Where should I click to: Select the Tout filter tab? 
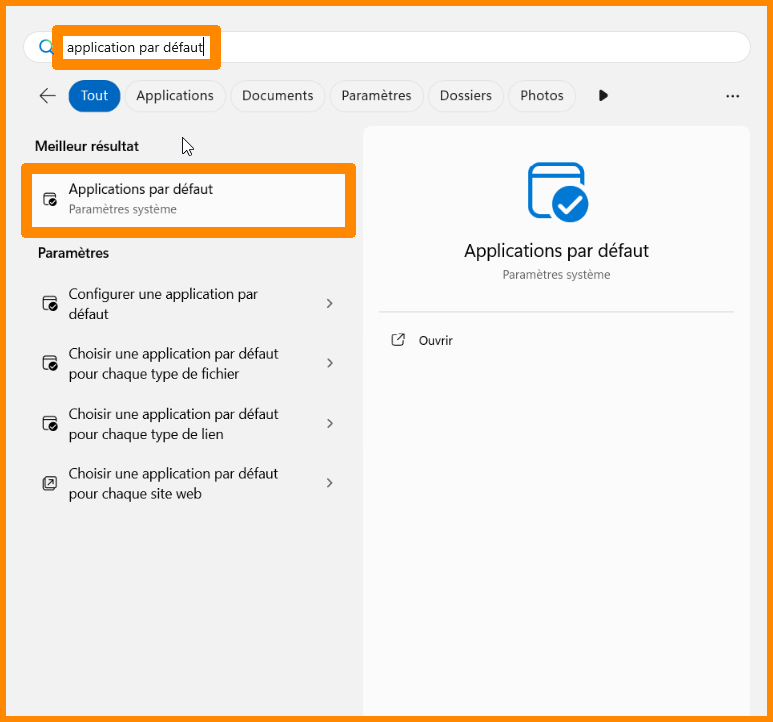[94, 96]
